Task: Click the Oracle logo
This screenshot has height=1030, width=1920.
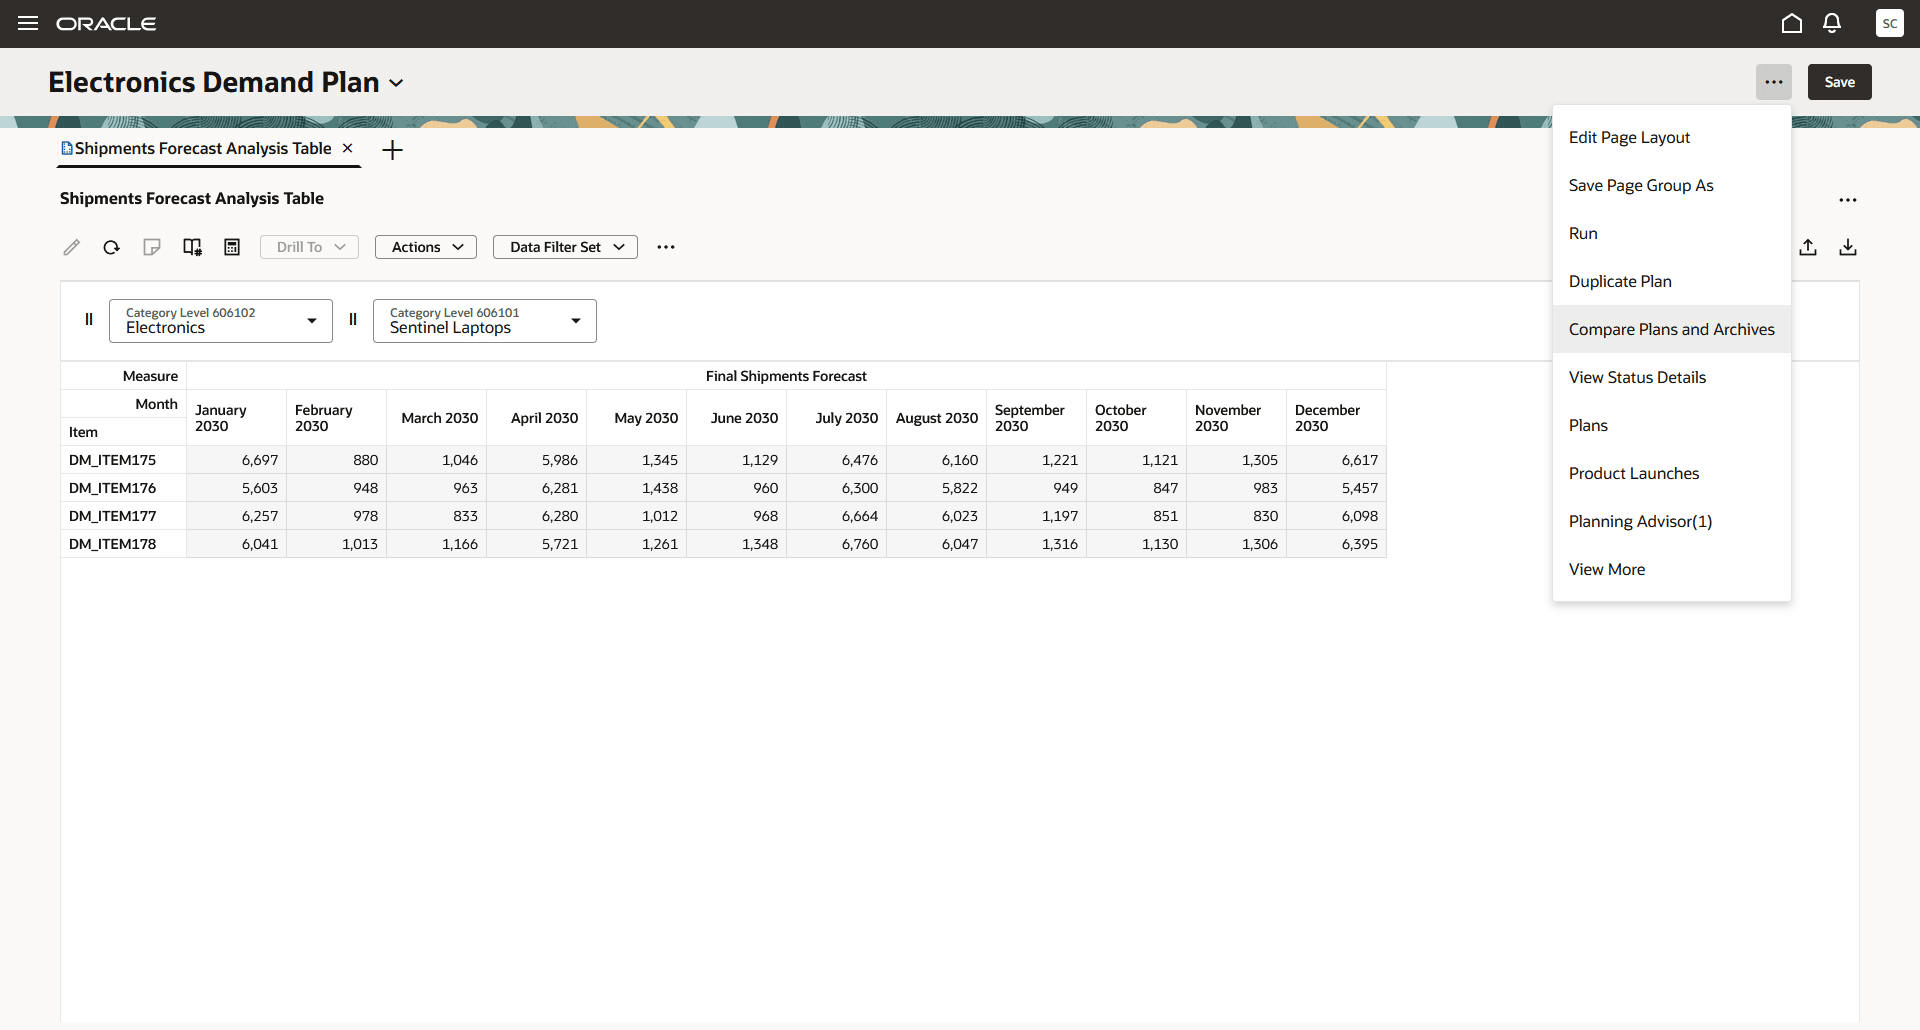Action: click(x=106, y=23)
